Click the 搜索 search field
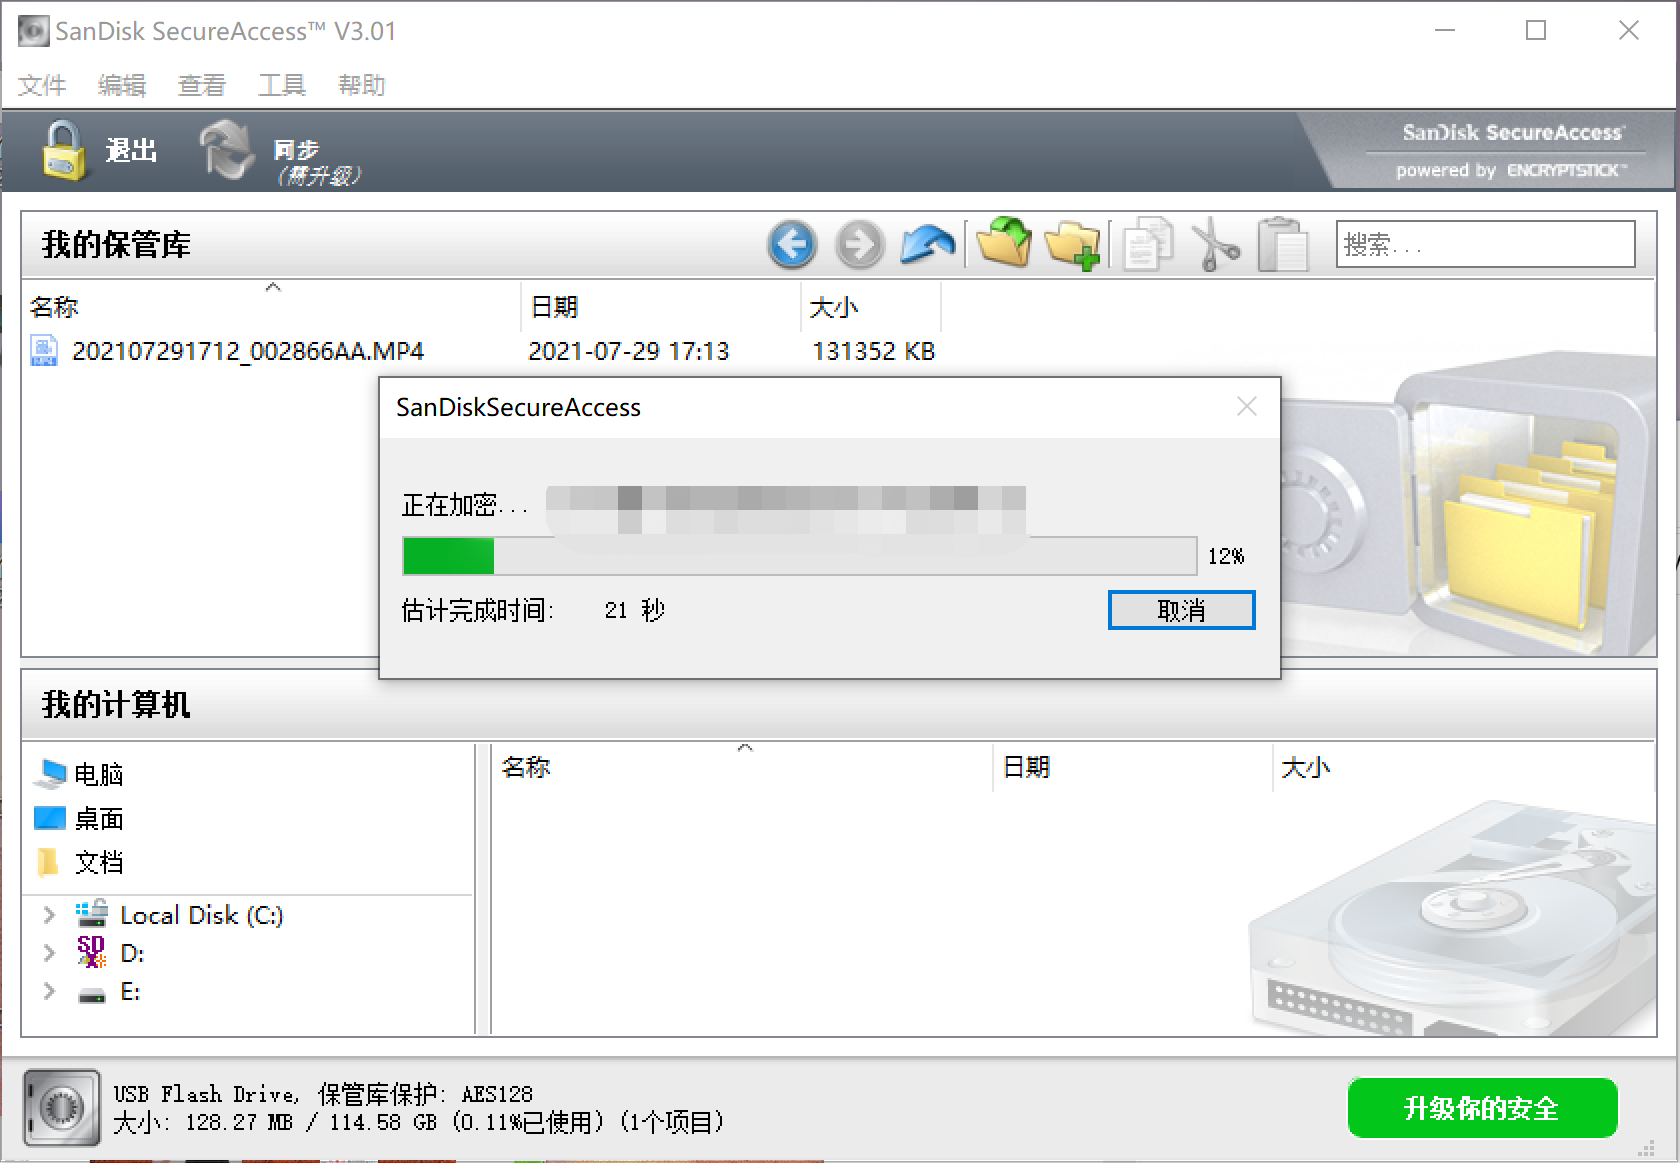The height and width of the screenshot is (1163, 1680). (x=1485, y=244)
